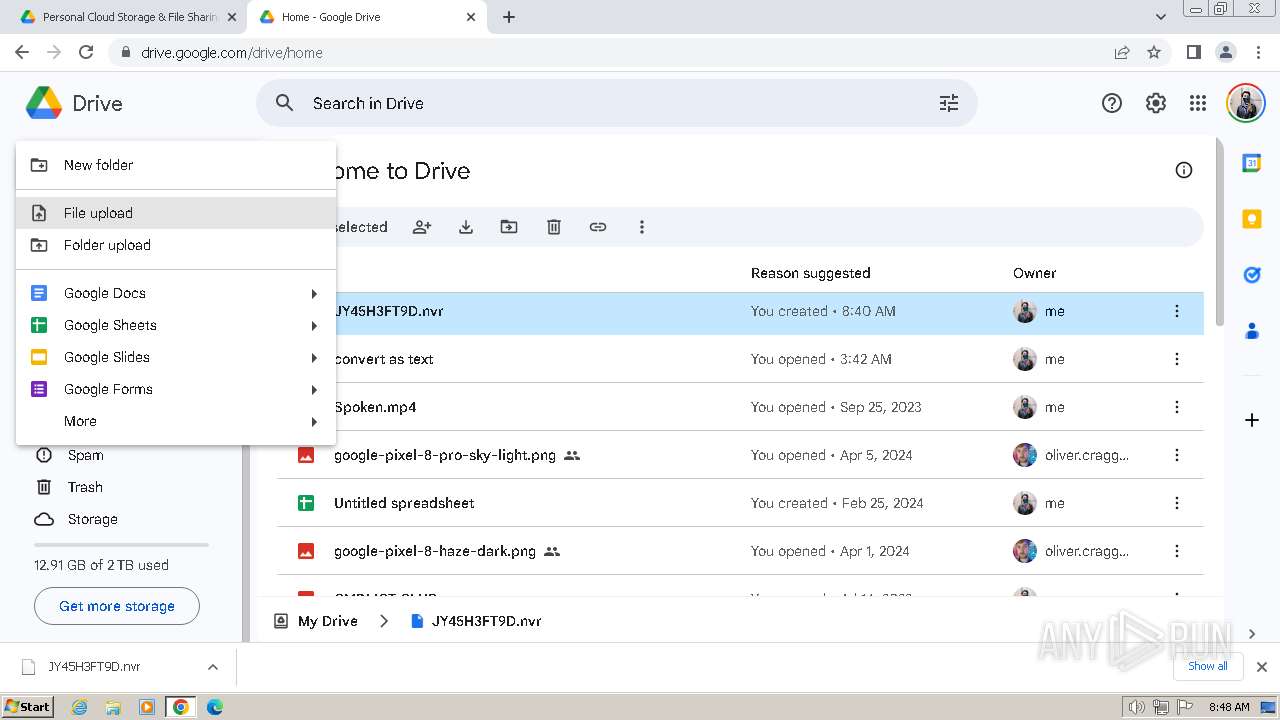Open Contacts side panel
The width and height of the screenshot is (1280, 720).
coord(1252,331)
